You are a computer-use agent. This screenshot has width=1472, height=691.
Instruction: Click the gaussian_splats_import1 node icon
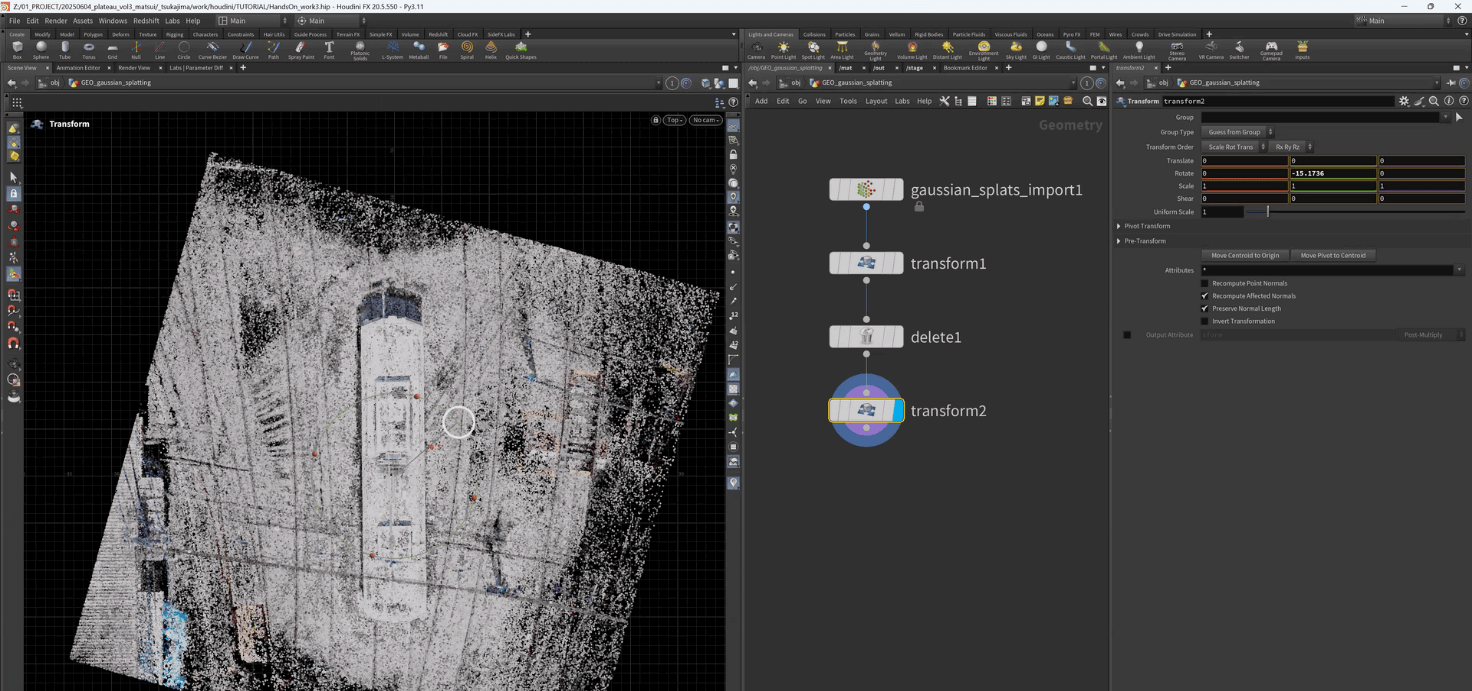click(x=866, y=190)
